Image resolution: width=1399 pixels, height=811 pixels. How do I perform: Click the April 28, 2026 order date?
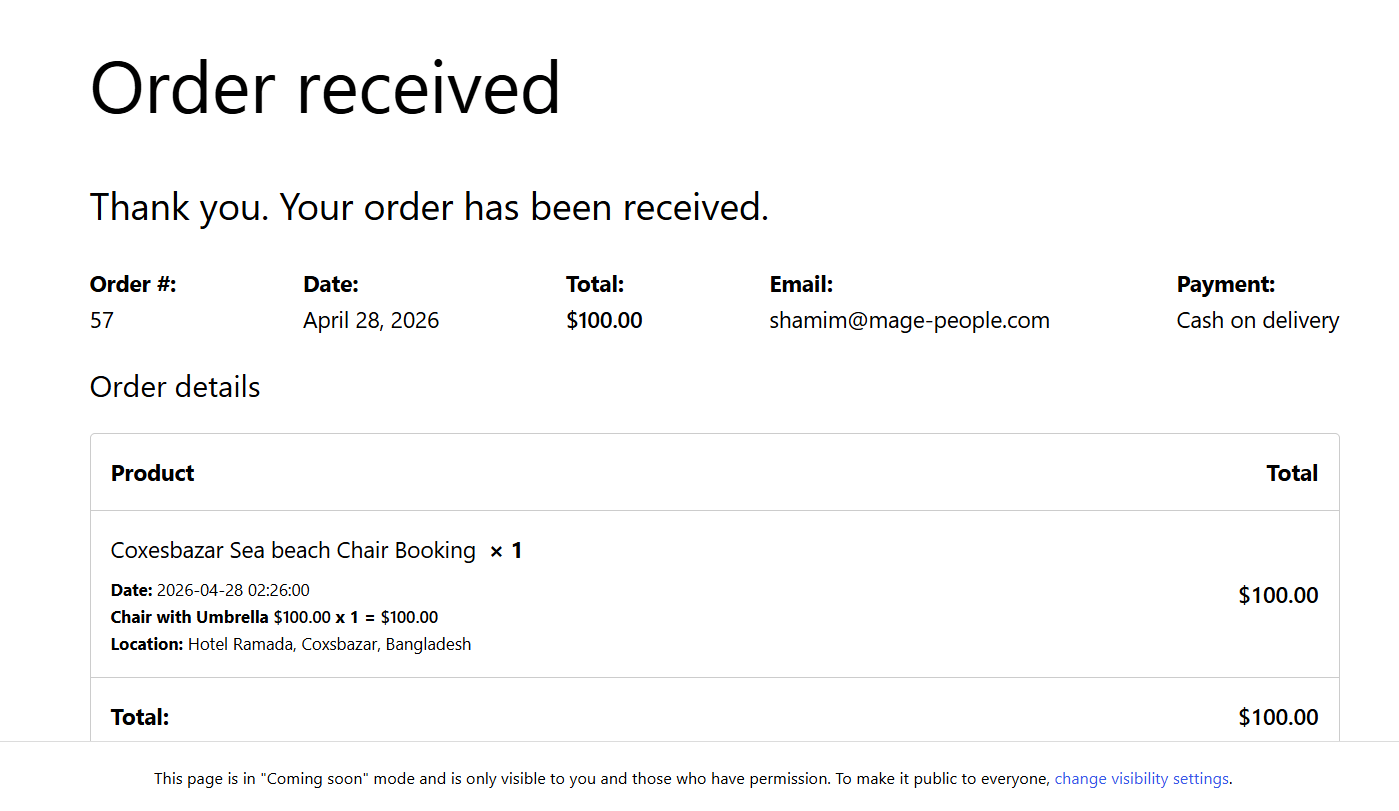(371, 321)
